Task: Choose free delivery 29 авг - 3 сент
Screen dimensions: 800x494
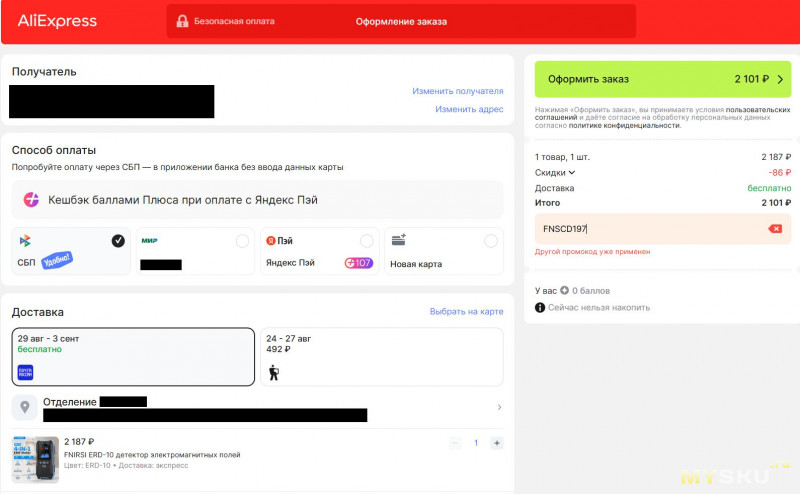Action: 133,357
